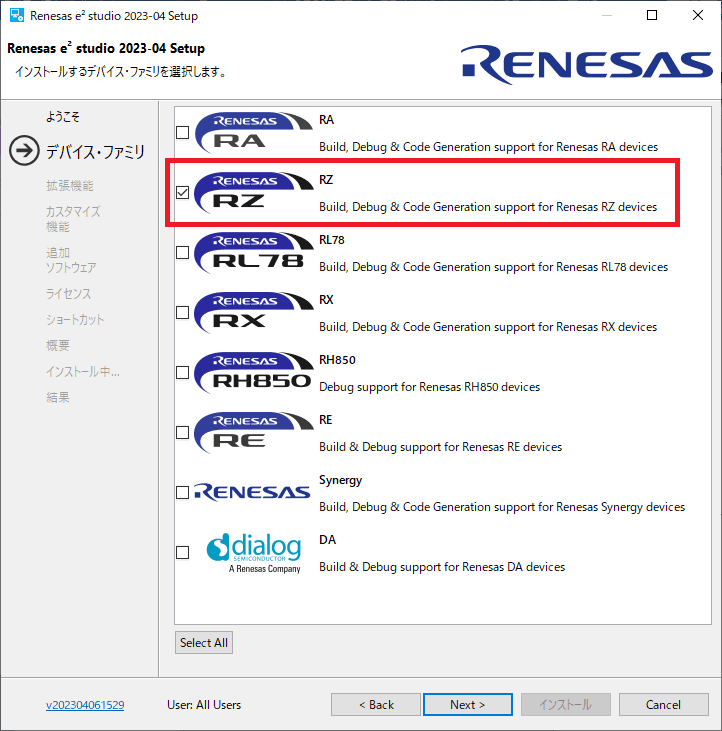Click the Renesas RX family logo
Screen dimensions: 722x731
(254, 312)
